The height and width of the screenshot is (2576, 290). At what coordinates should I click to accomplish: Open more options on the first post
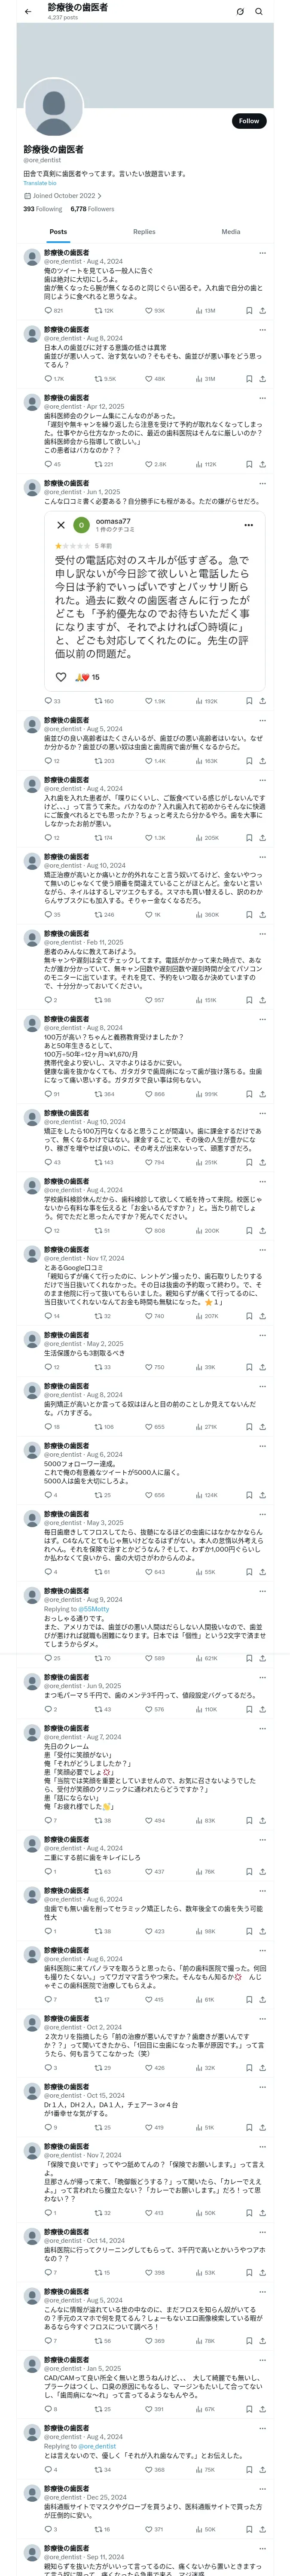pos(262,253)
